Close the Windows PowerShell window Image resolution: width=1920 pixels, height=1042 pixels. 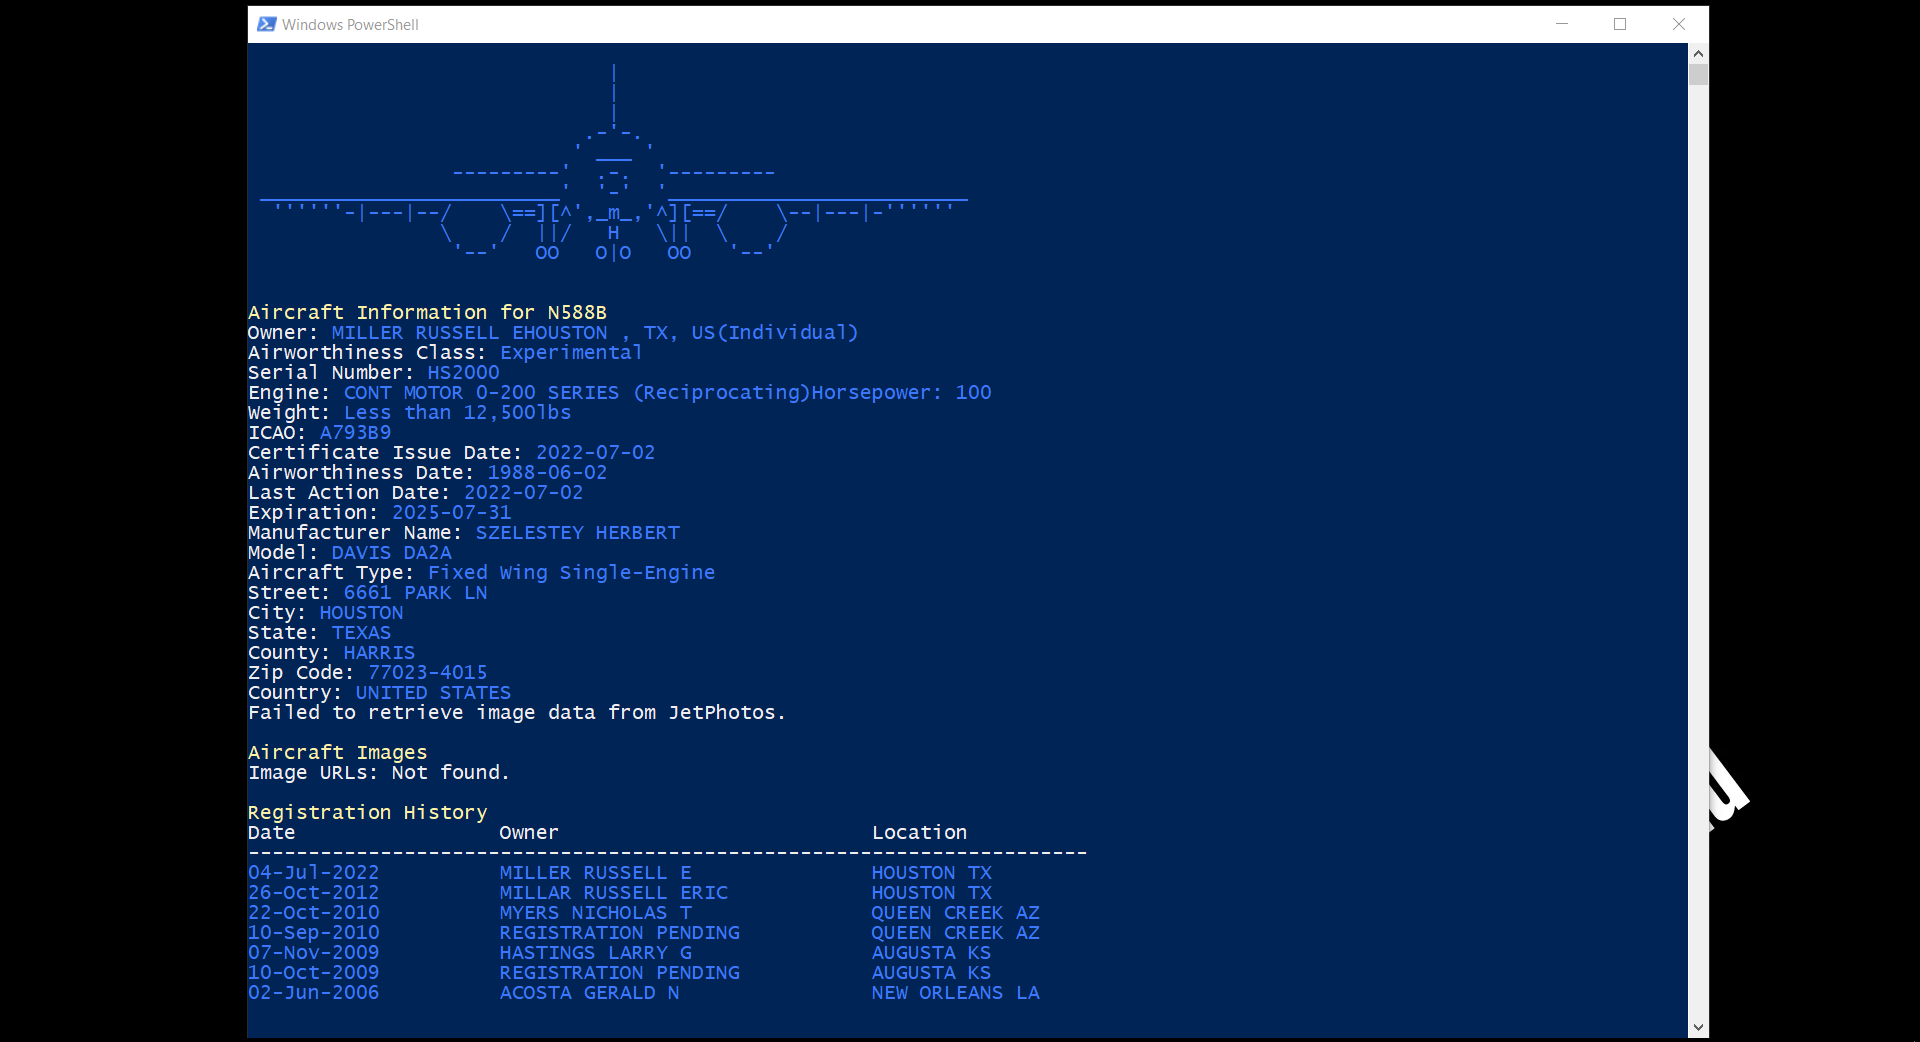(x=1679, y=24)
